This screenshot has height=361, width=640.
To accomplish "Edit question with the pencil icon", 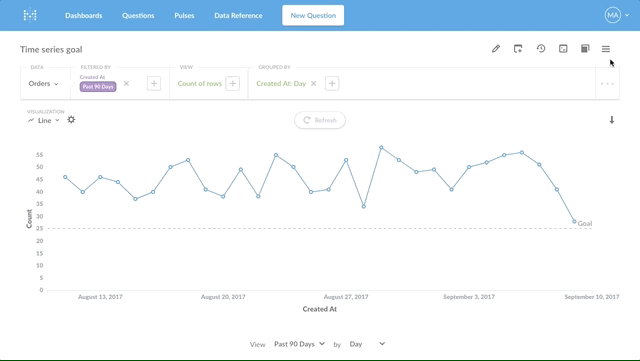I will pyautogui.click(x=496, y=49).
